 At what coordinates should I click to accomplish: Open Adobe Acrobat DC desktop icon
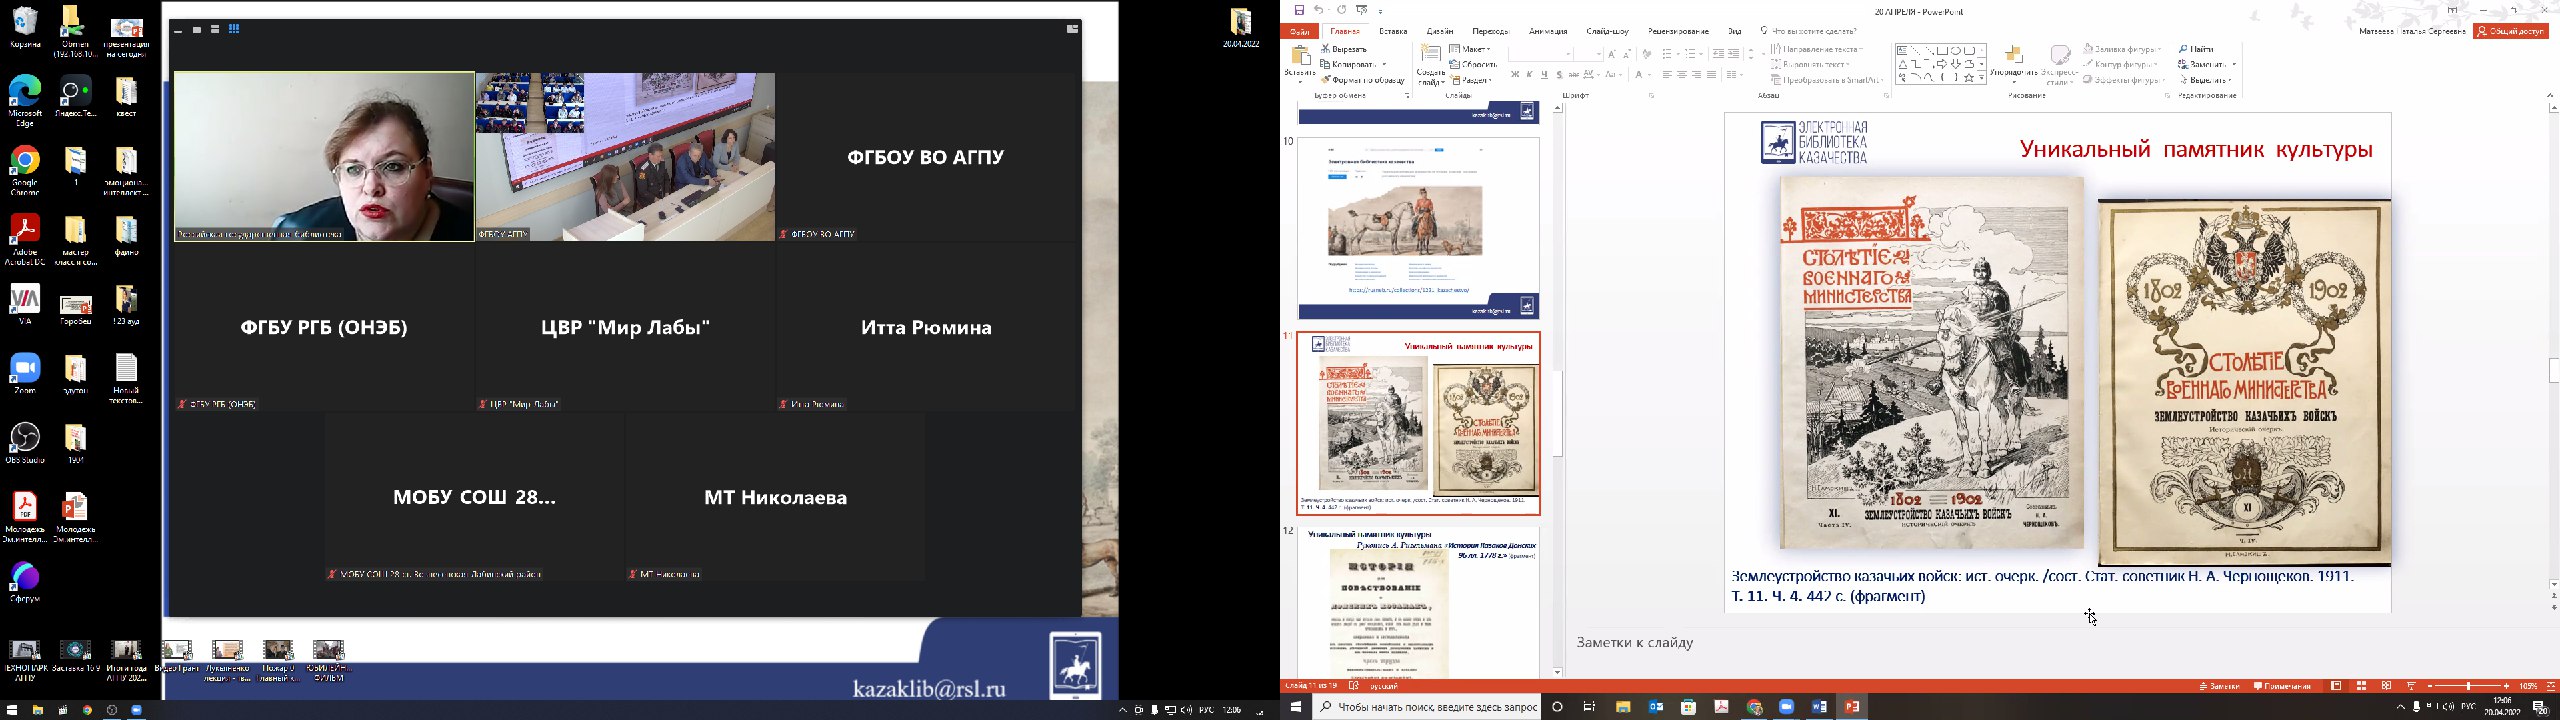[25, 240]
